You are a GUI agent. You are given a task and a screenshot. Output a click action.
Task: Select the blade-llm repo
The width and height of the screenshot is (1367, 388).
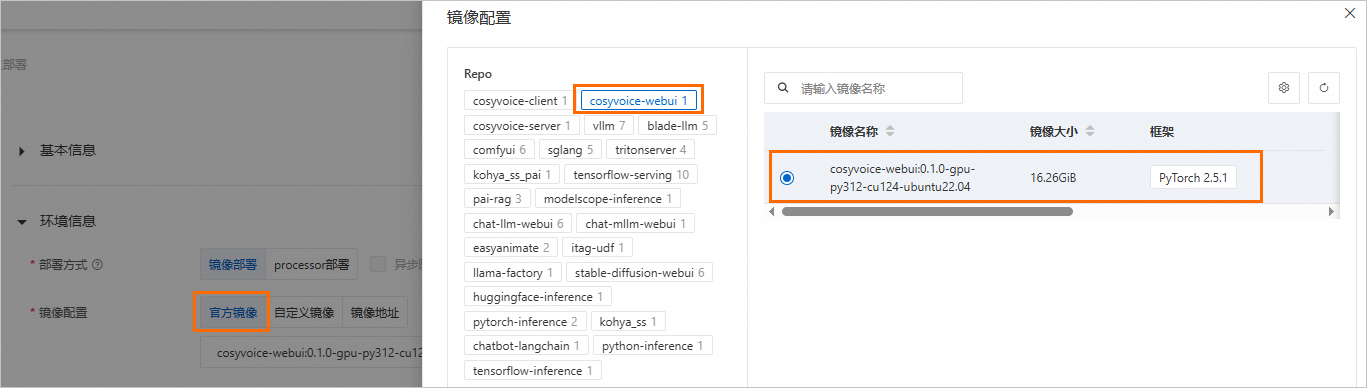click(677, 126)
